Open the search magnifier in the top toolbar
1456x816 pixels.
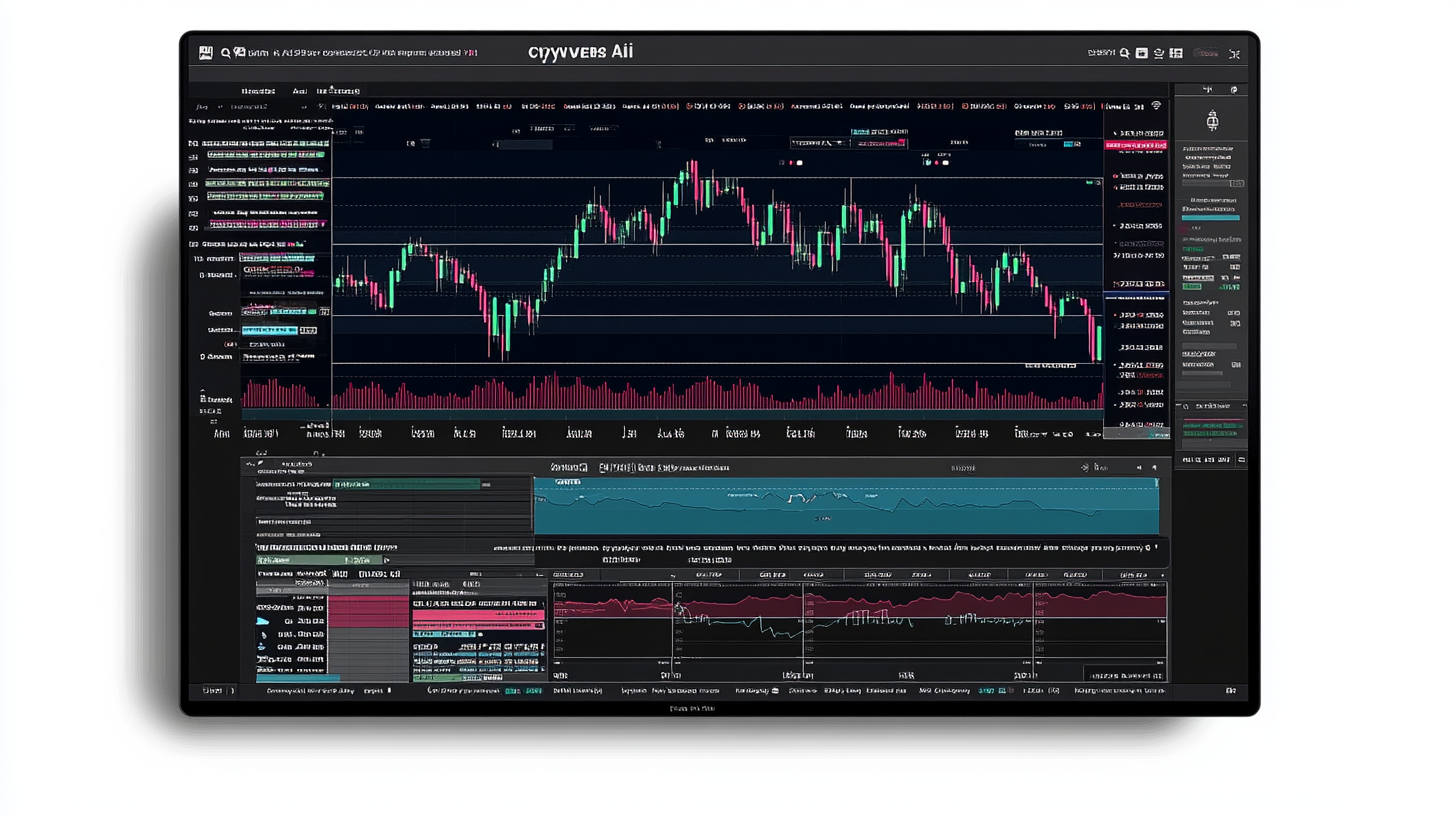pos(225,52)
